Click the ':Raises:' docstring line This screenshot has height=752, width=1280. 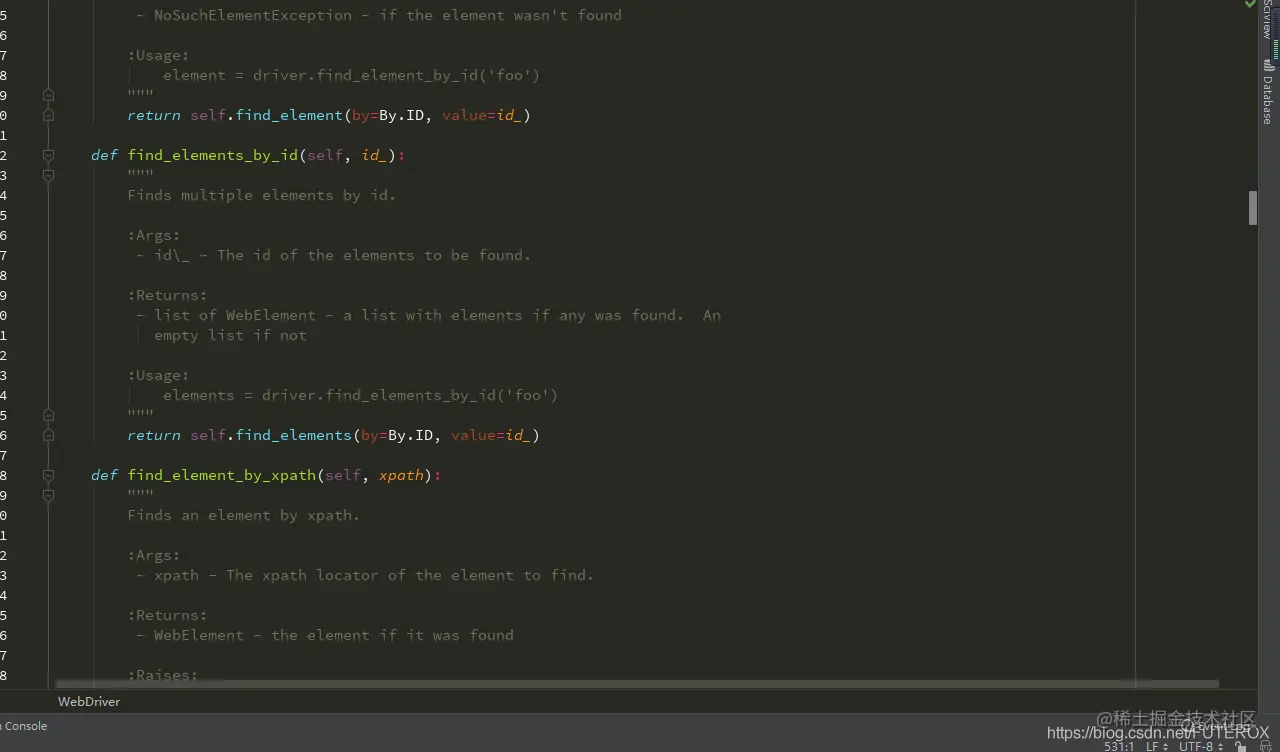163,675
